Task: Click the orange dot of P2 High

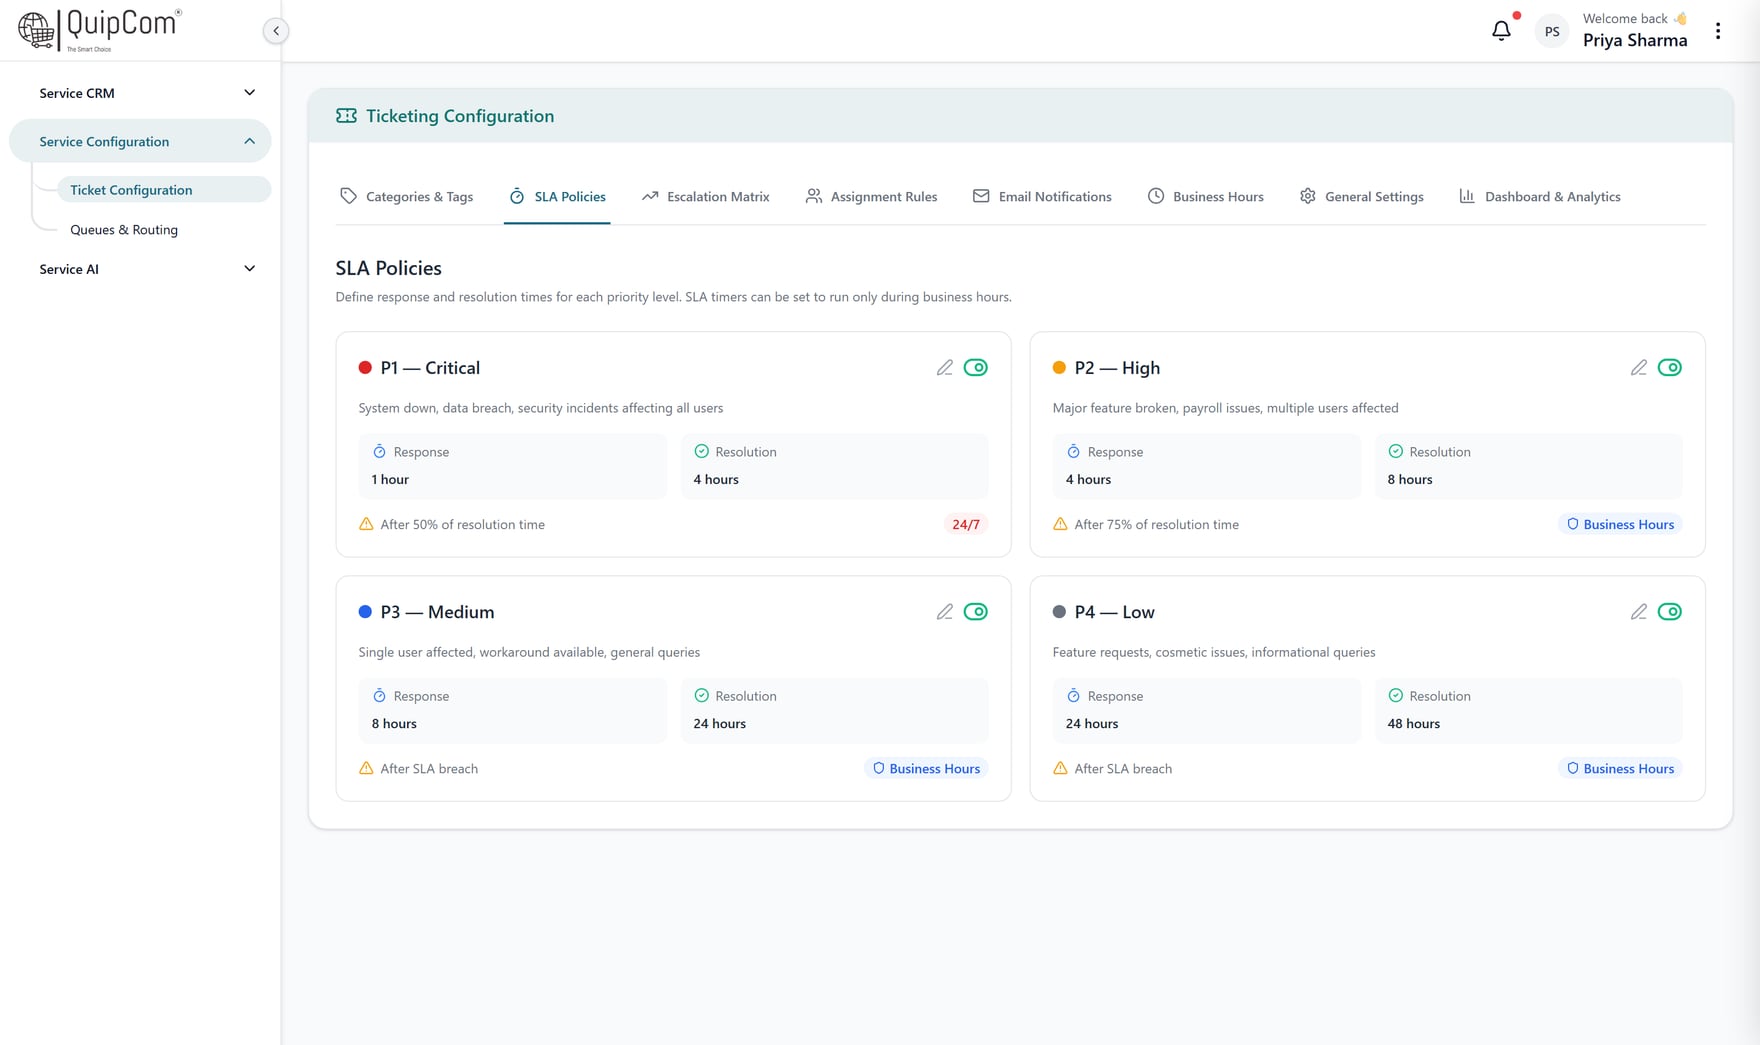Action: 1059,368
